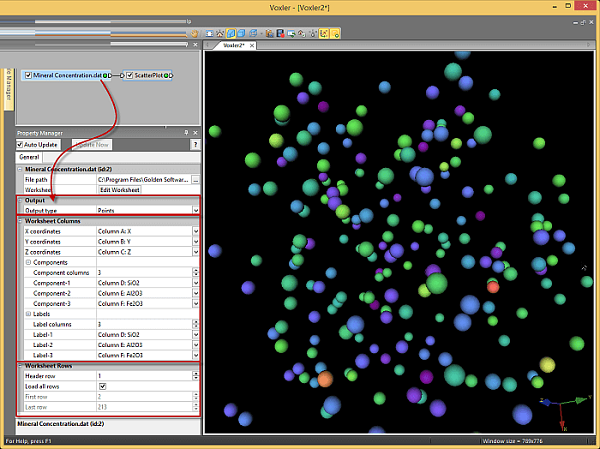The width and height of the screenshot is (600, 449).
Task: Click the Output type property label
Action: click(41, 211)
